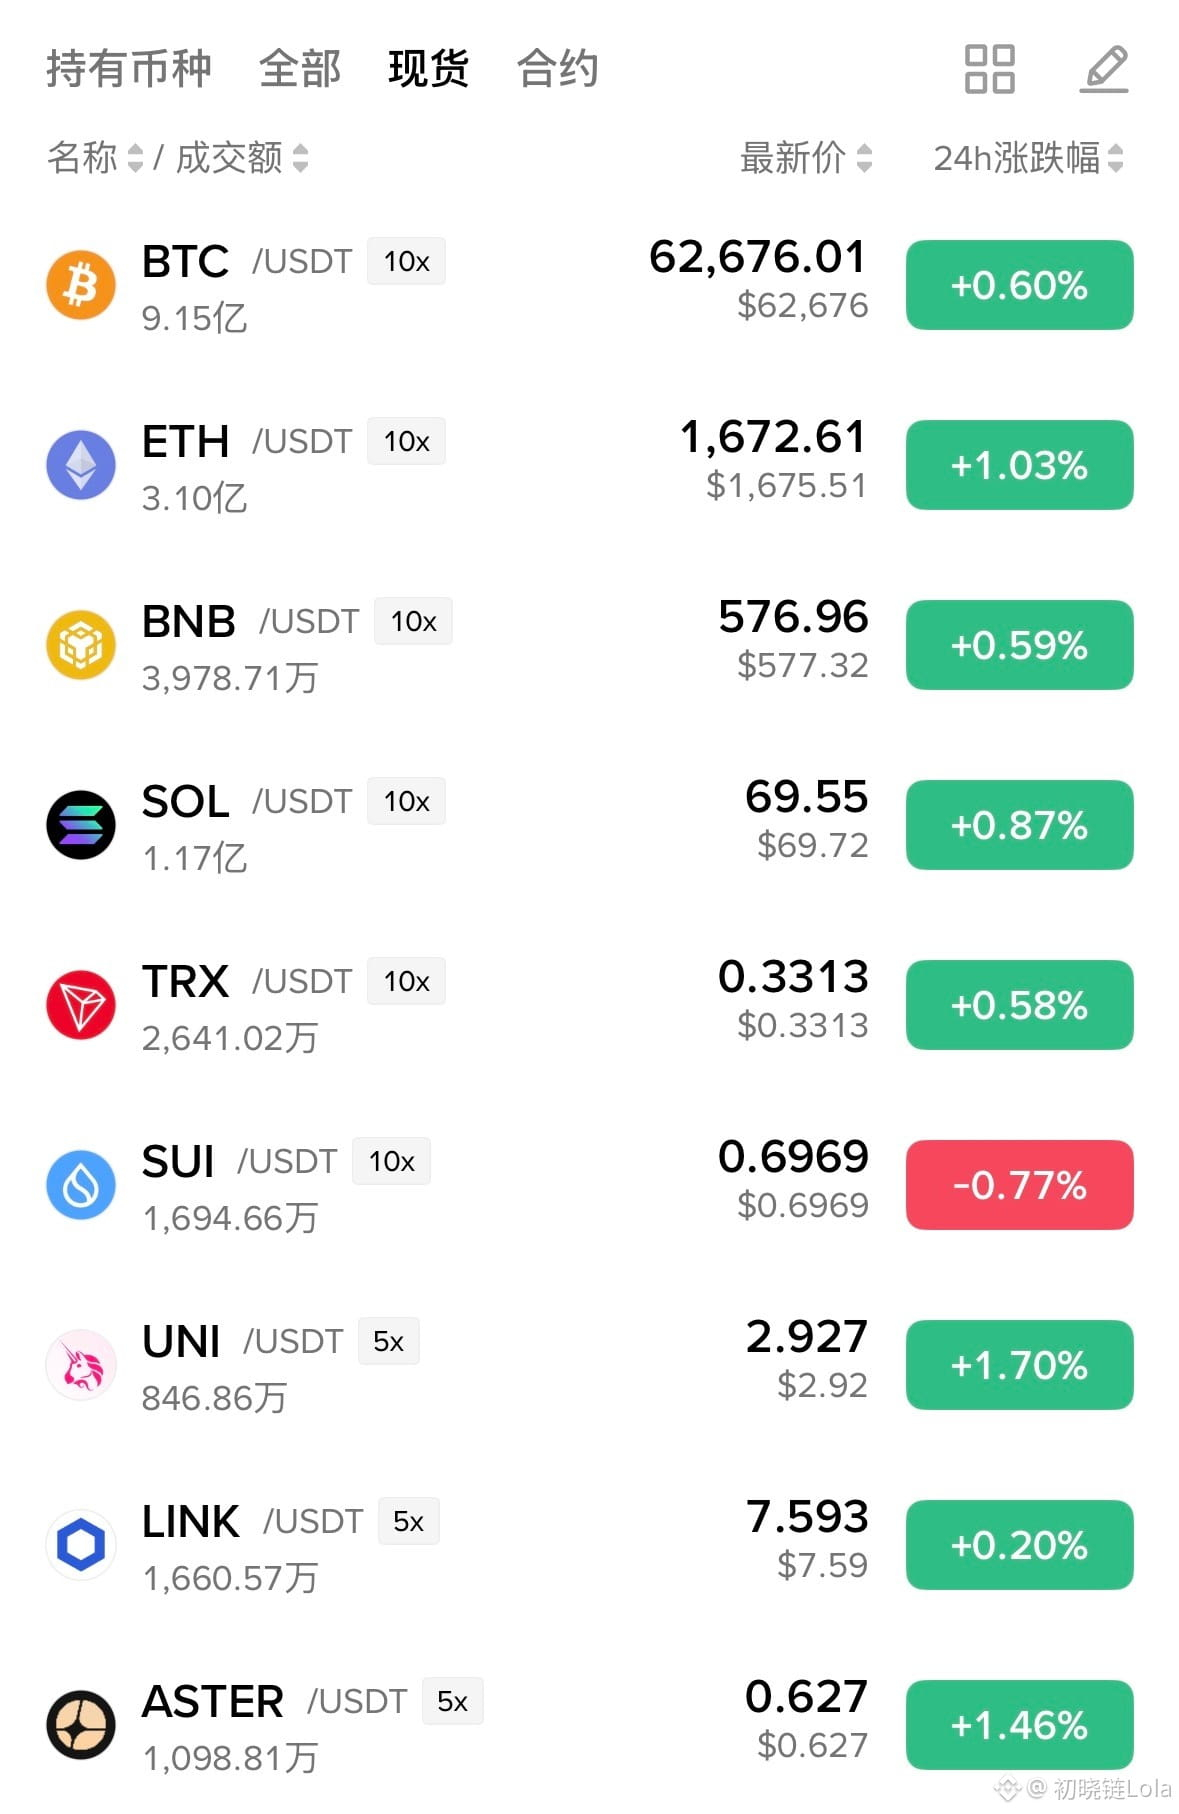Image resolution: width=1179 pixels, height=1814 pixels.
Task: Sort the list by 名称 arrows
Action: click(x=136, y=158)
